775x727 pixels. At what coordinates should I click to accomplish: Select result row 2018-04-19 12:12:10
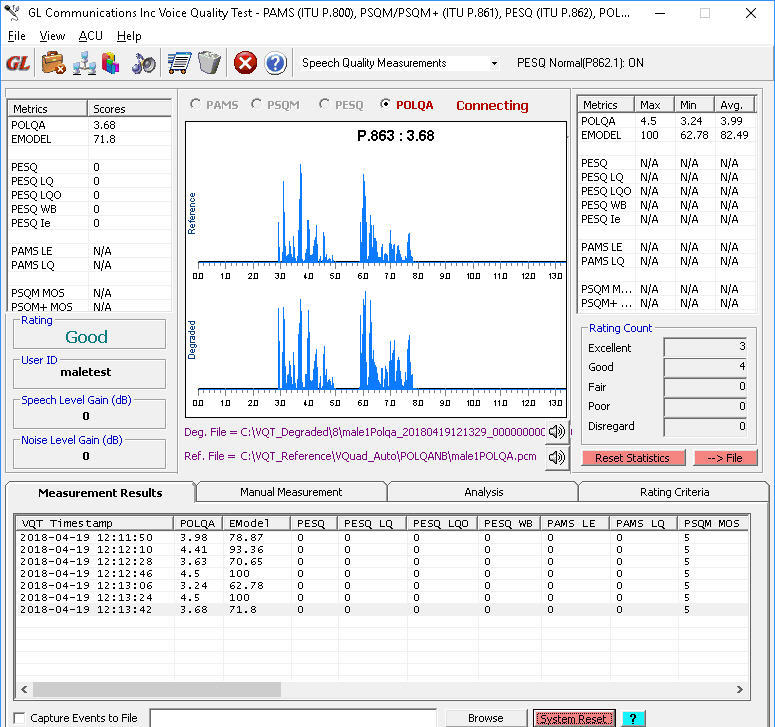tap(382, 549)
